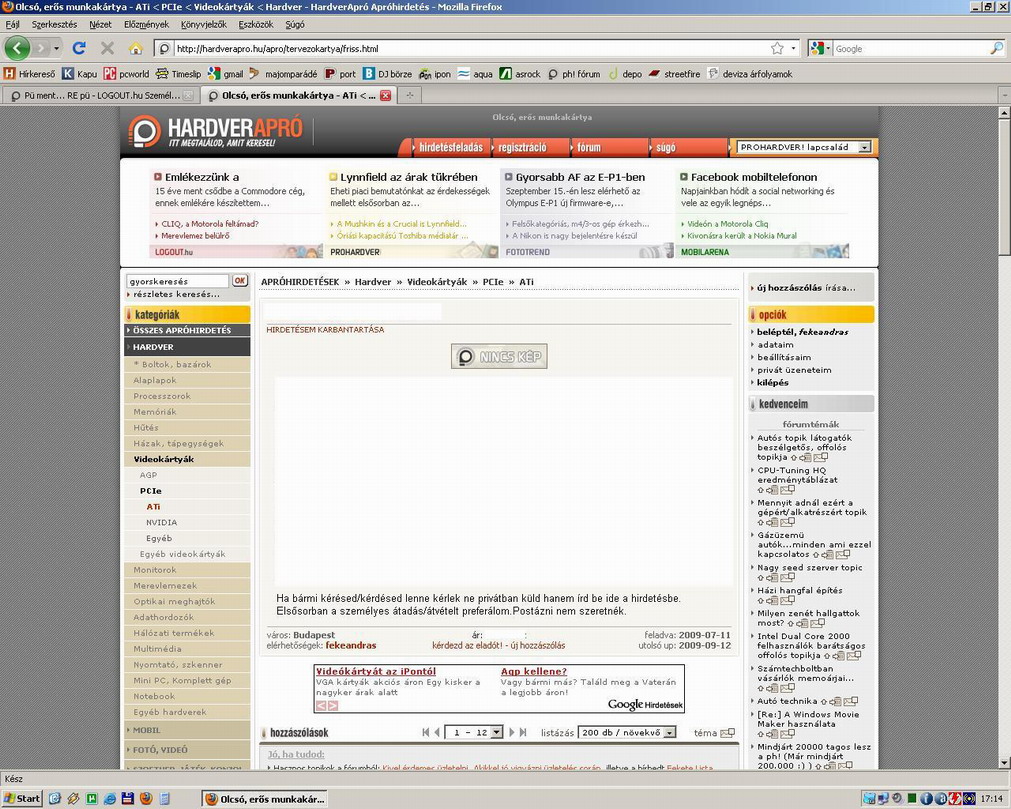Open the Eszközök menu

(256, 24)
